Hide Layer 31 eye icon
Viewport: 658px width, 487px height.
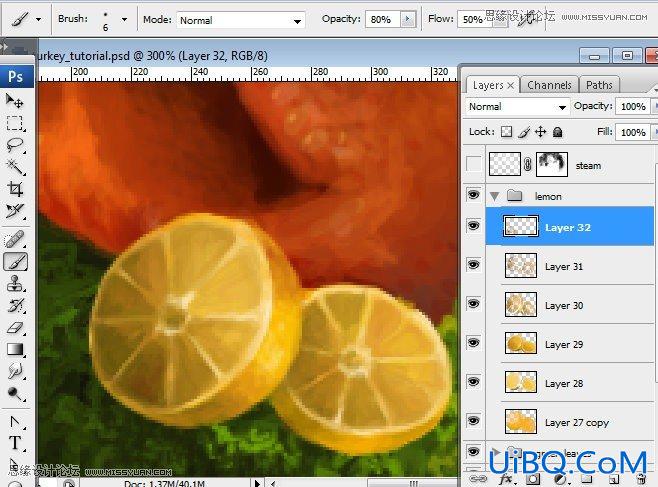click(473, 265)
